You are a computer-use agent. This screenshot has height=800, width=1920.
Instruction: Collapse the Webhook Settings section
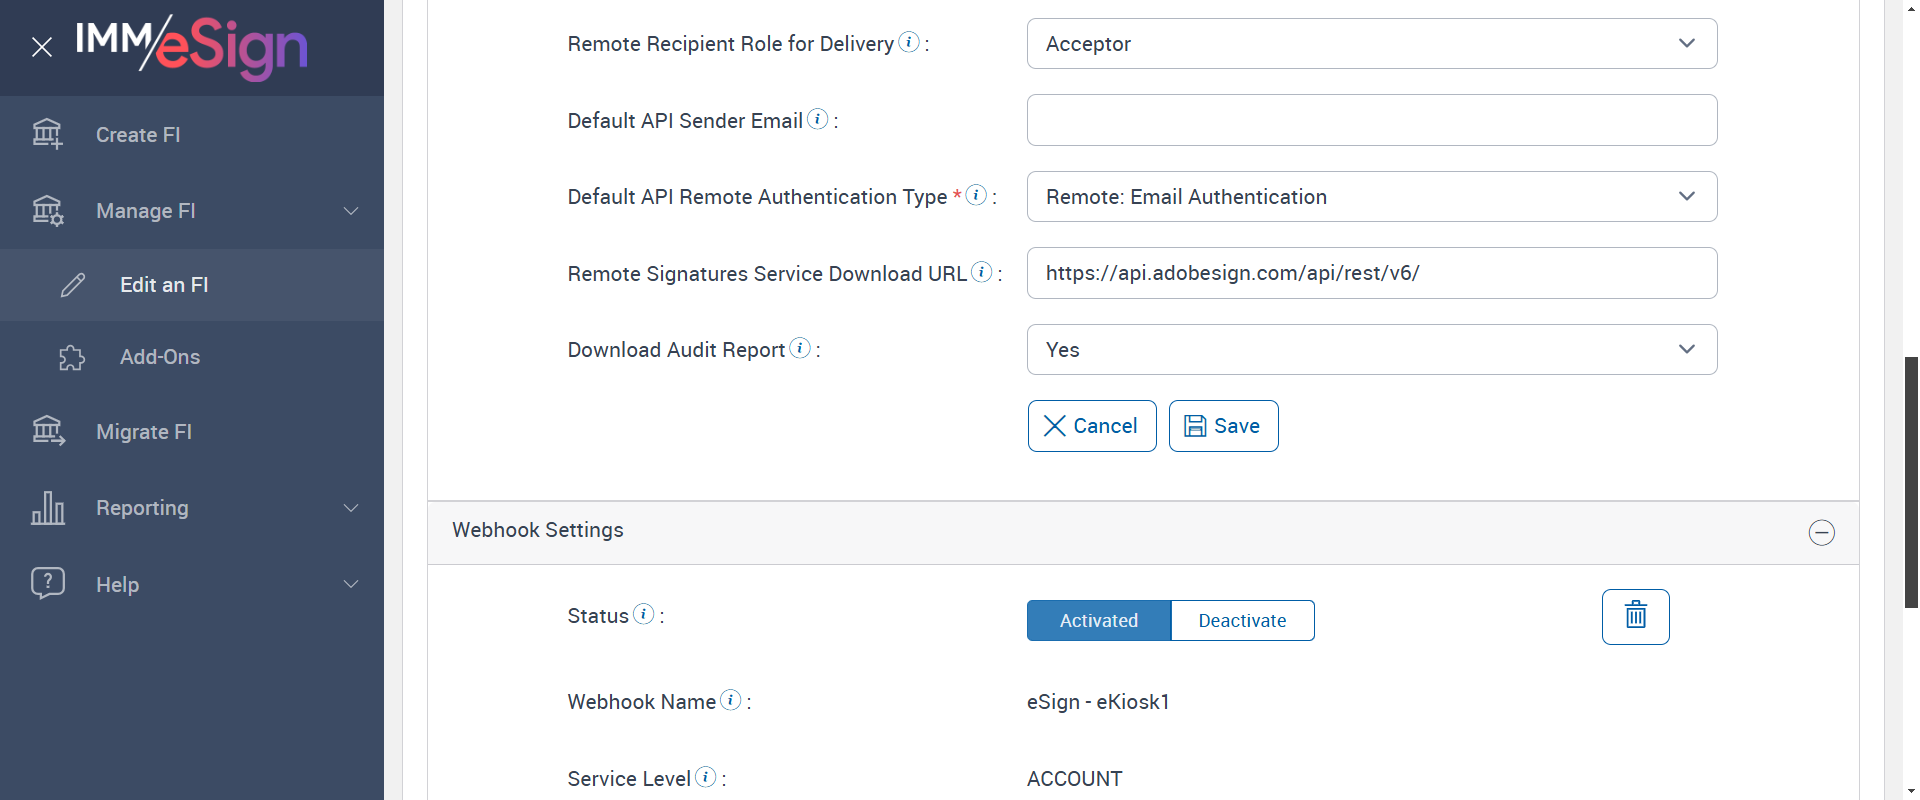[1821, 532]
